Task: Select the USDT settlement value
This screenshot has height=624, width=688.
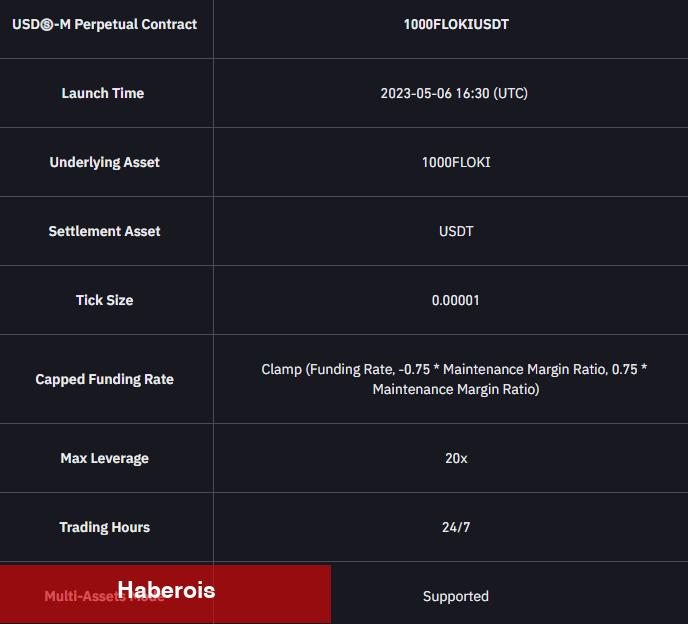Action: point(456,231)
